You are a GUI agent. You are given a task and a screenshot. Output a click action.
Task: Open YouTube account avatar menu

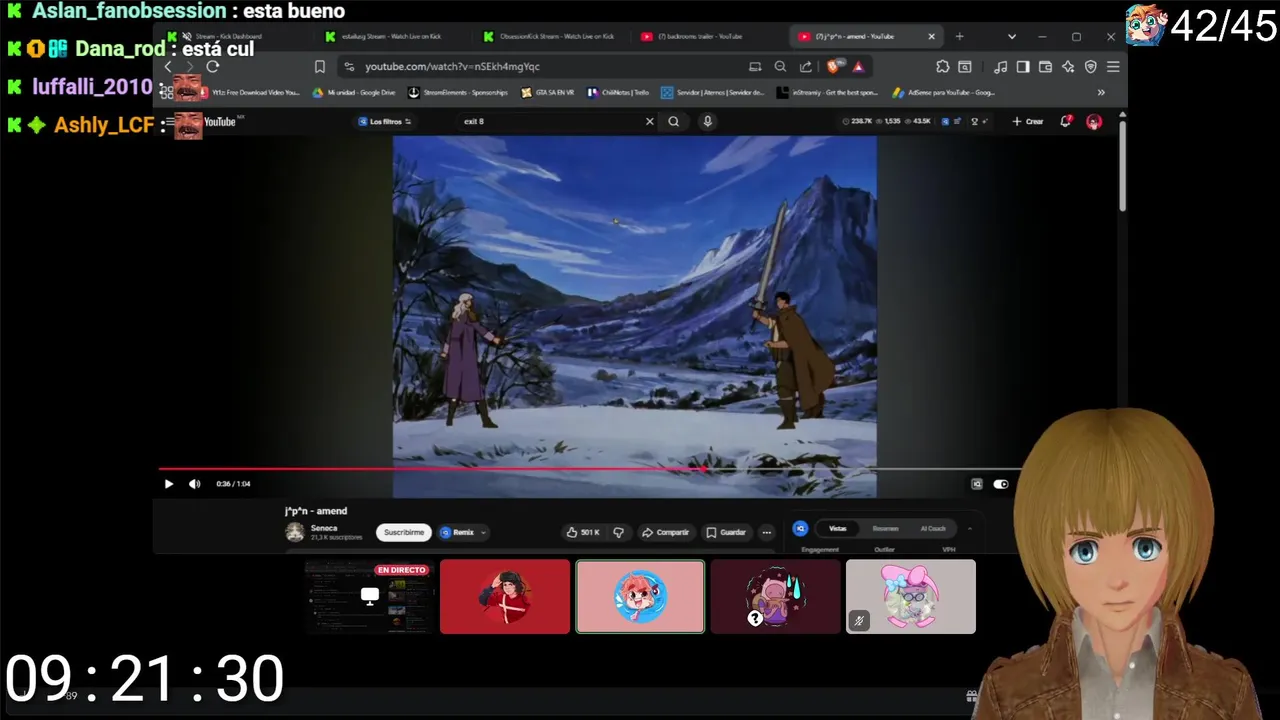[1094, 121]
